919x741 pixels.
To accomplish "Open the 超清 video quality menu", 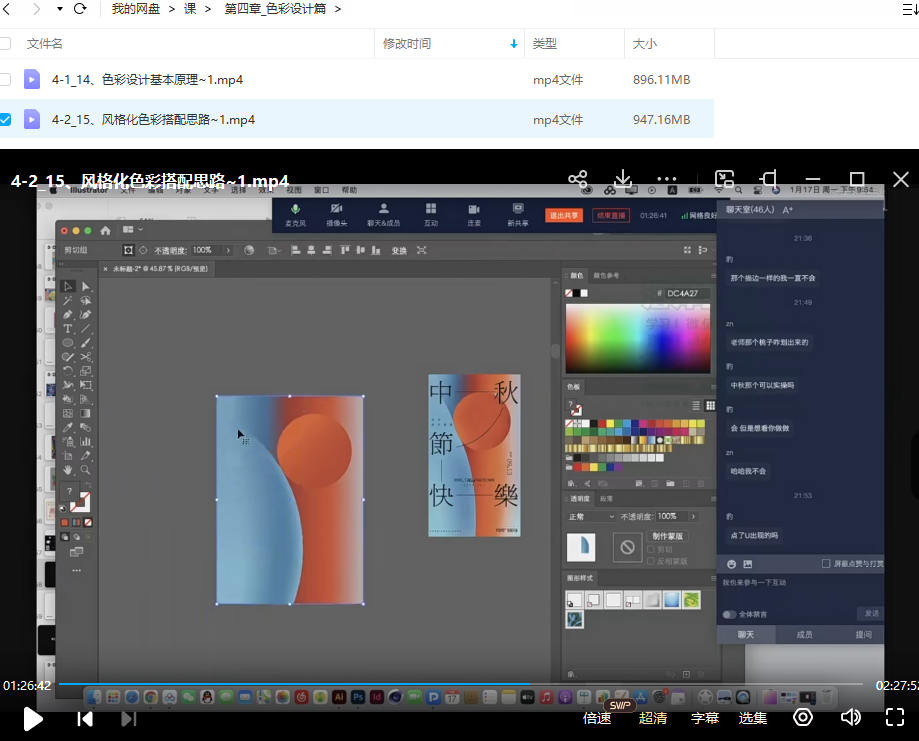I will click(x=652, y=718).
